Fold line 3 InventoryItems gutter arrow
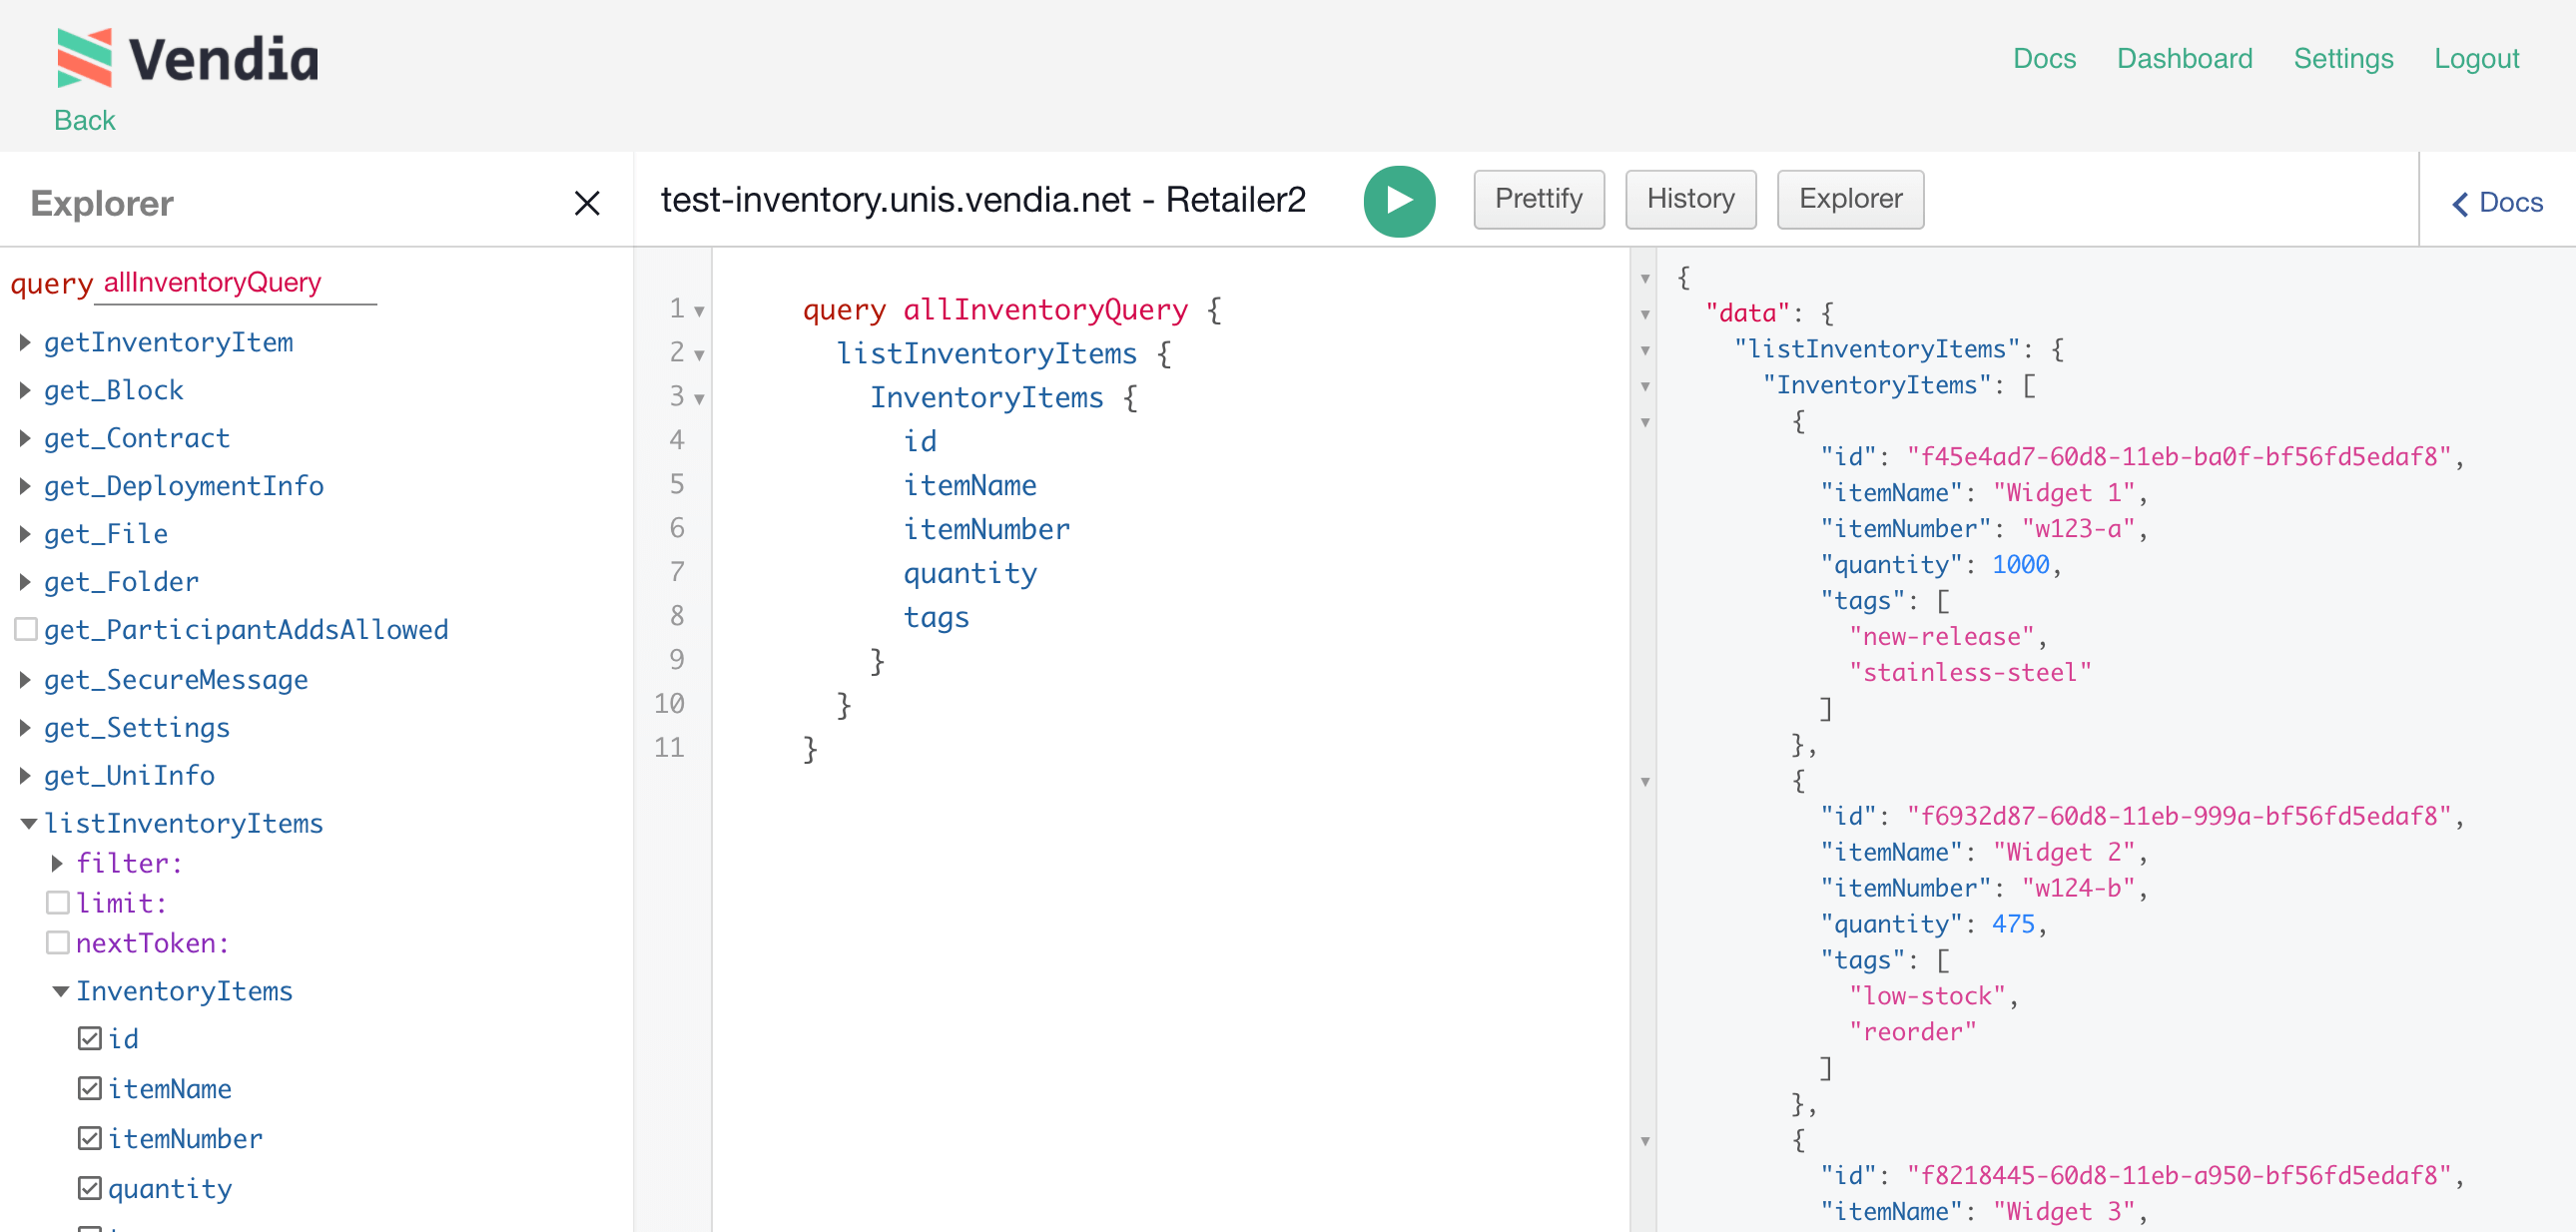2576x1232 pixels. [699, 399]
